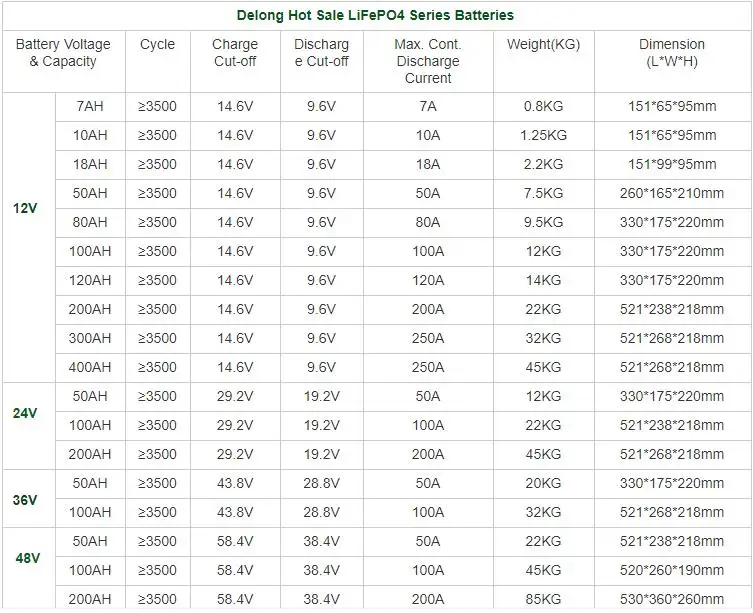The height and width of the screenshot is (613, 753).
Task: Select the 20KG weight cell
Action: [x=543, y=484]
